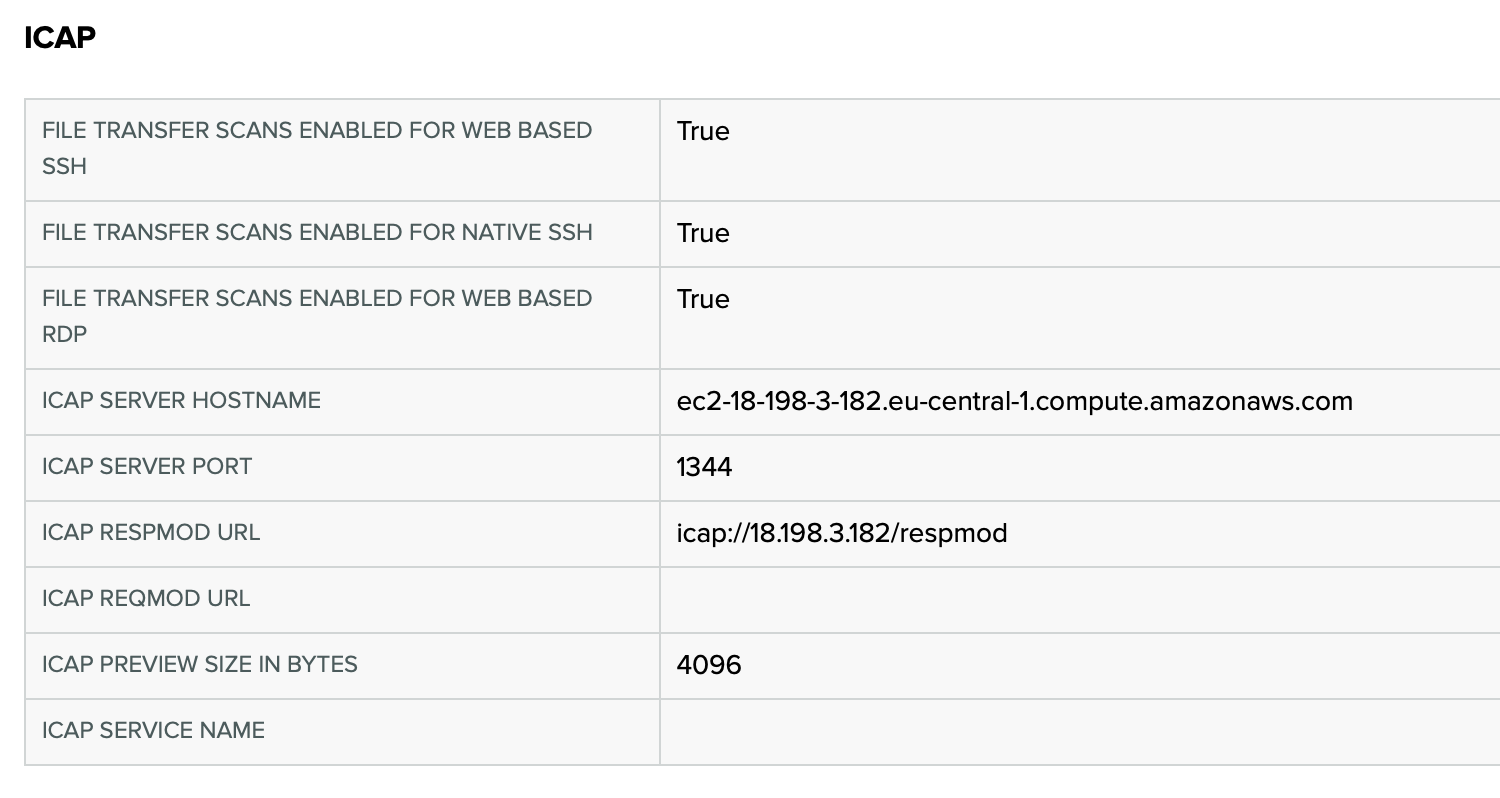Click True value for Native SSH scans
1500x798 pixels.
pos(703,233)
